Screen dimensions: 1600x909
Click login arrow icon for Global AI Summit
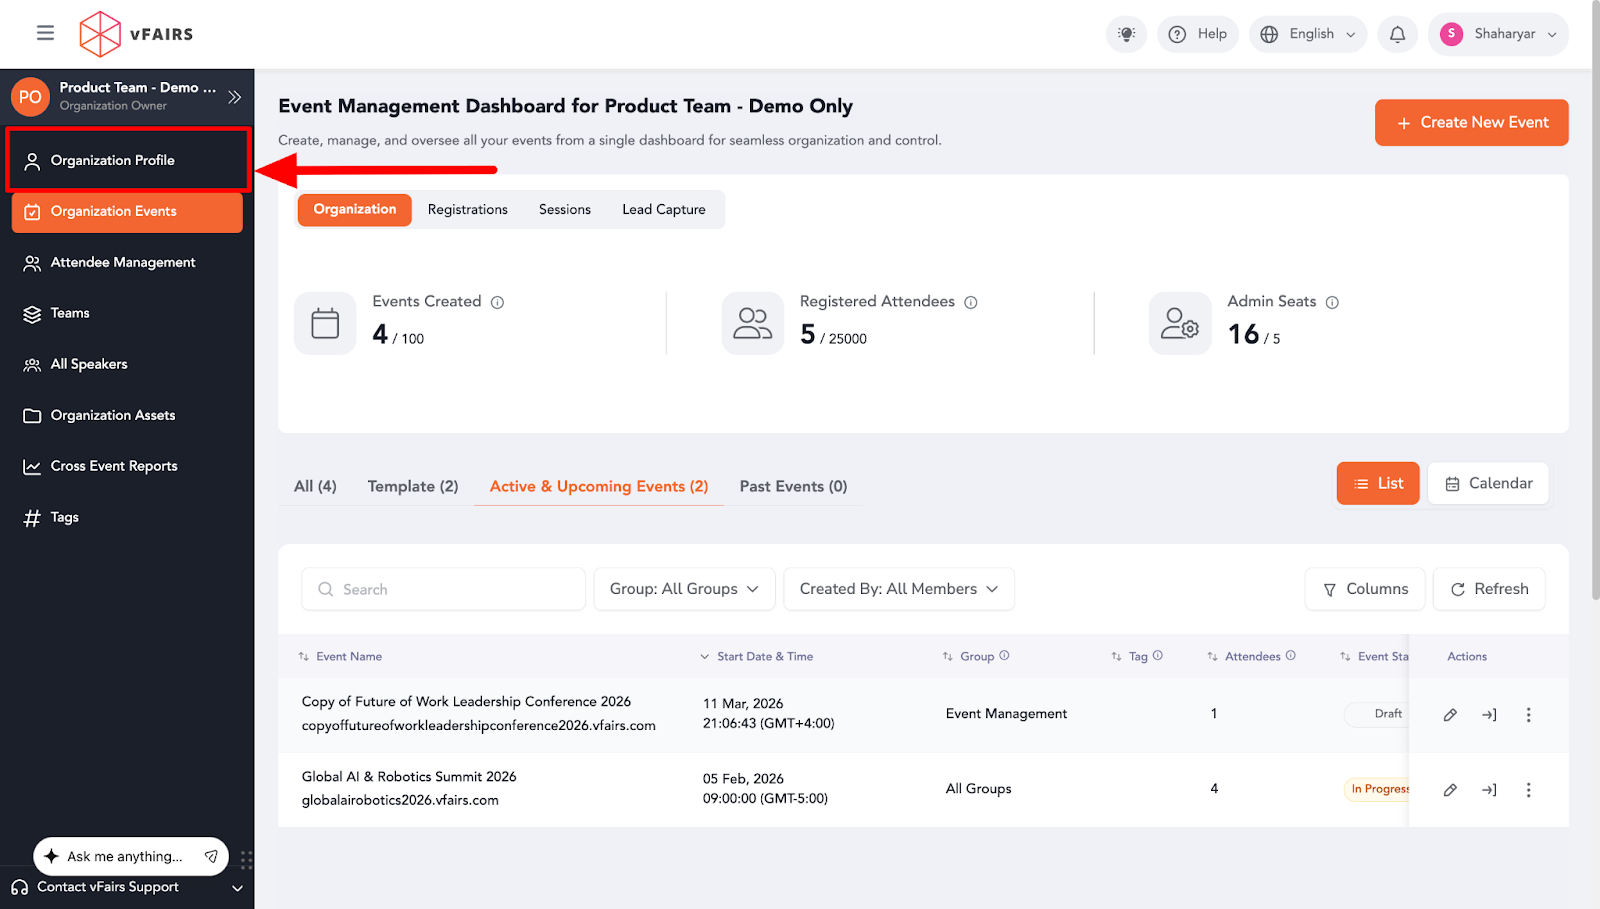click(1489, 790)
